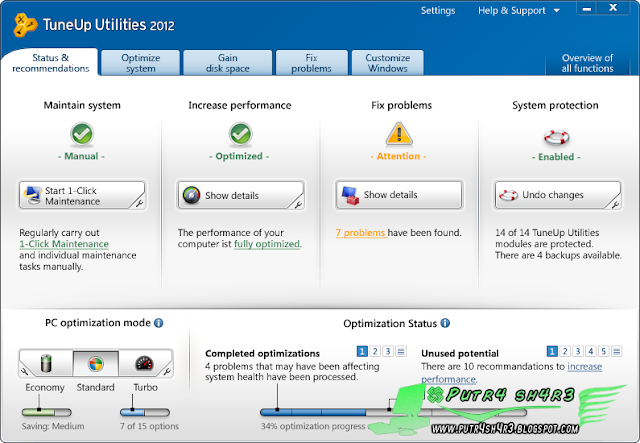
Task: Expand the Help & Support dropdown arrow
Action: click(x=556, y=11)
